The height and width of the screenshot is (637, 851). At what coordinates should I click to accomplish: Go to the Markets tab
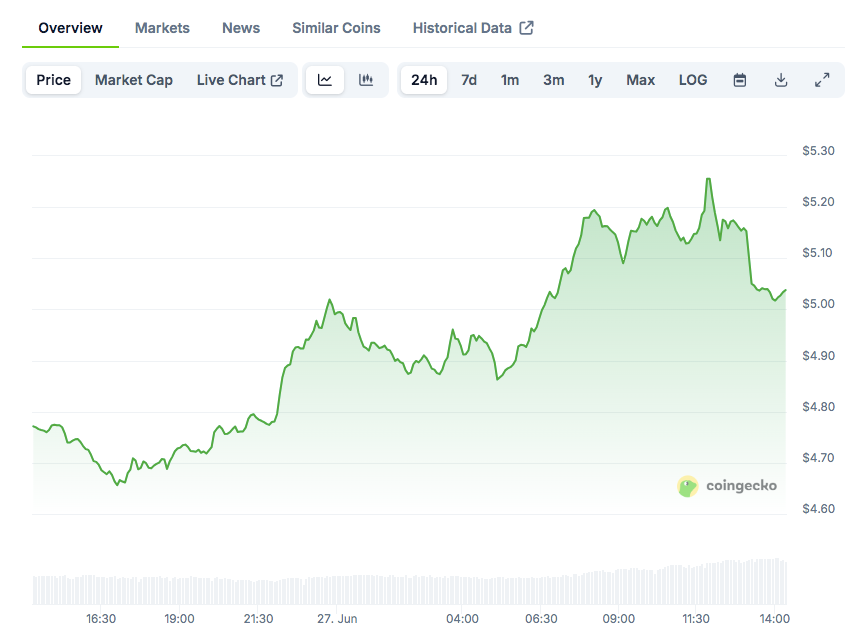162,28
